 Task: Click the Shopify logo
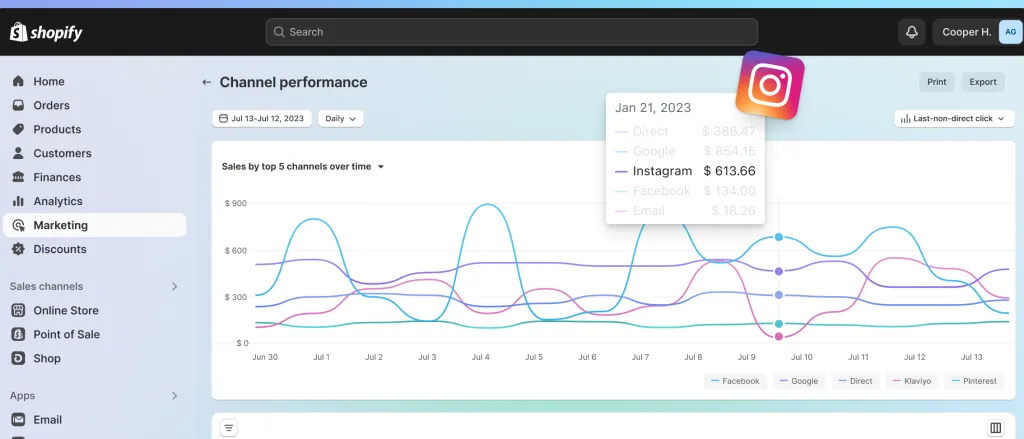point(46,31)
